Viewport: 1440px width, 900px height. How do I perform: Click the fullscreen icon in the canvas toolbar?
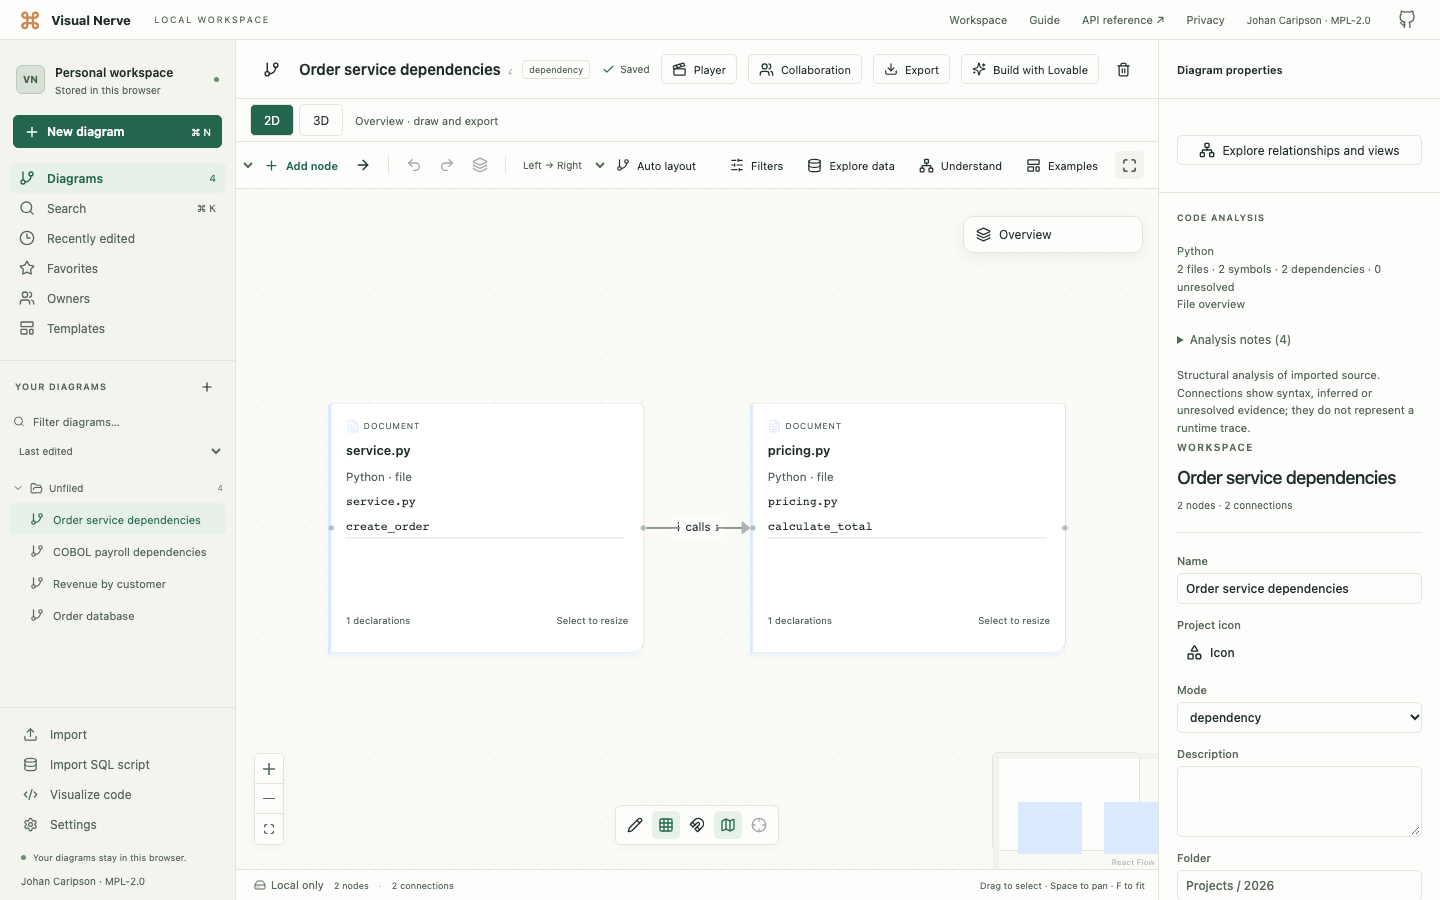tap(1129, 166)
